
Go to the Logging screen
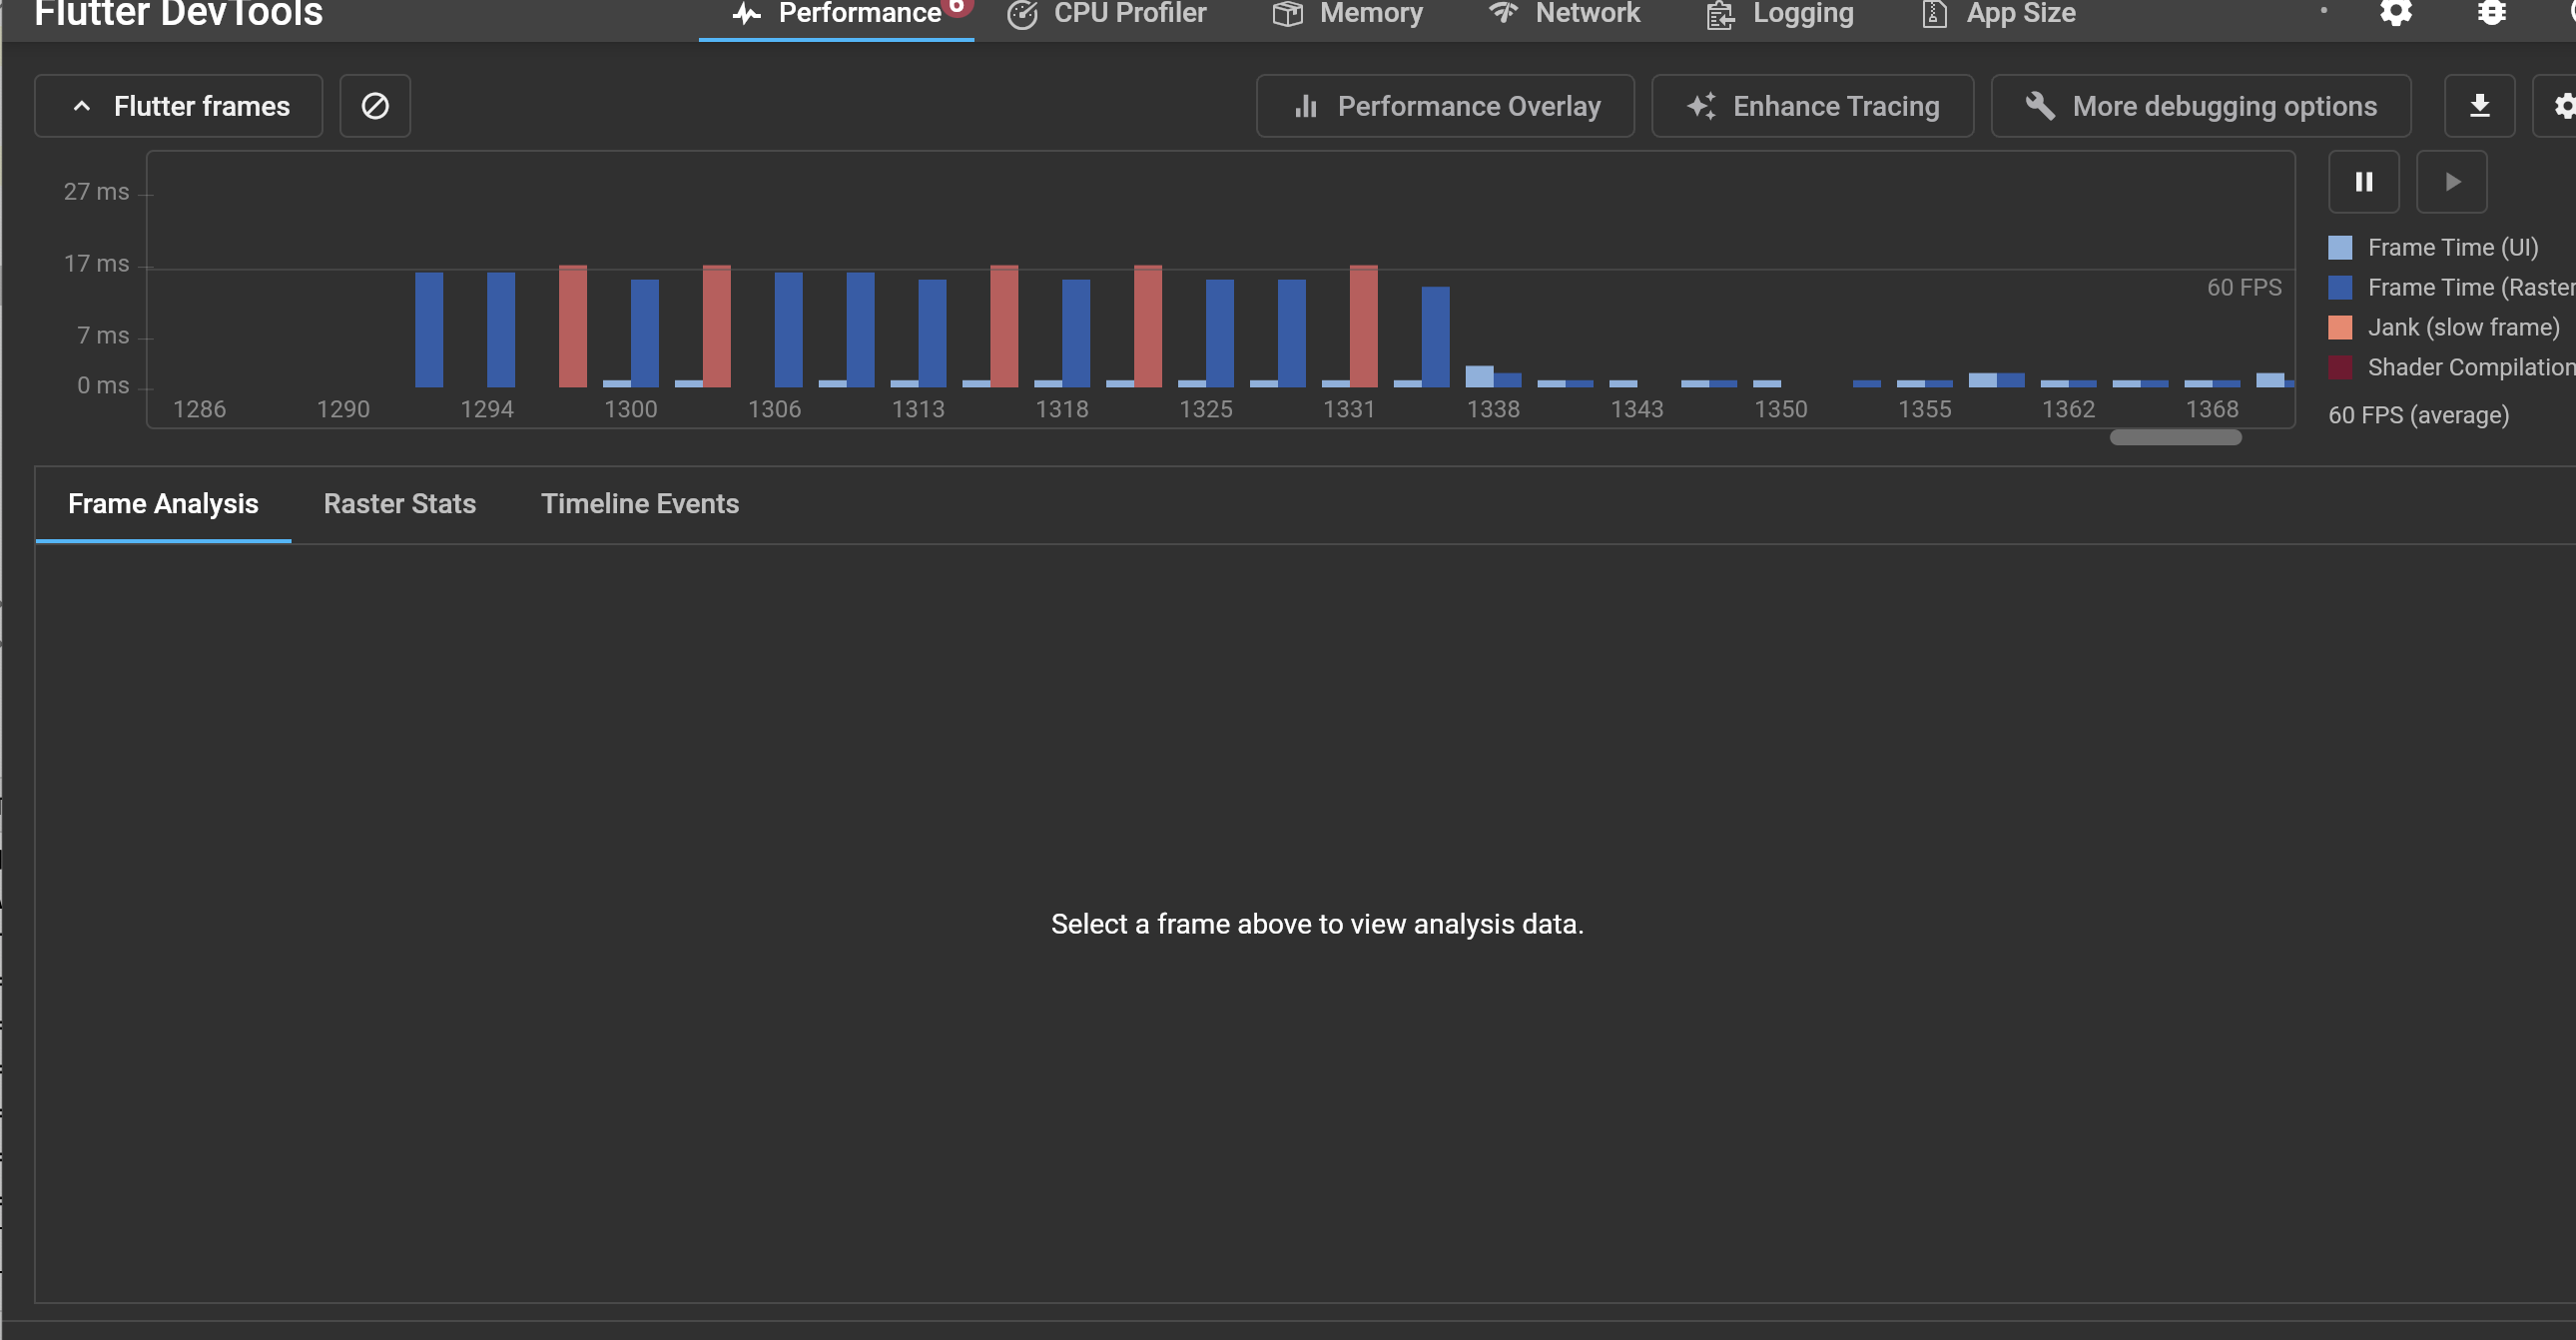(1780, 14)
